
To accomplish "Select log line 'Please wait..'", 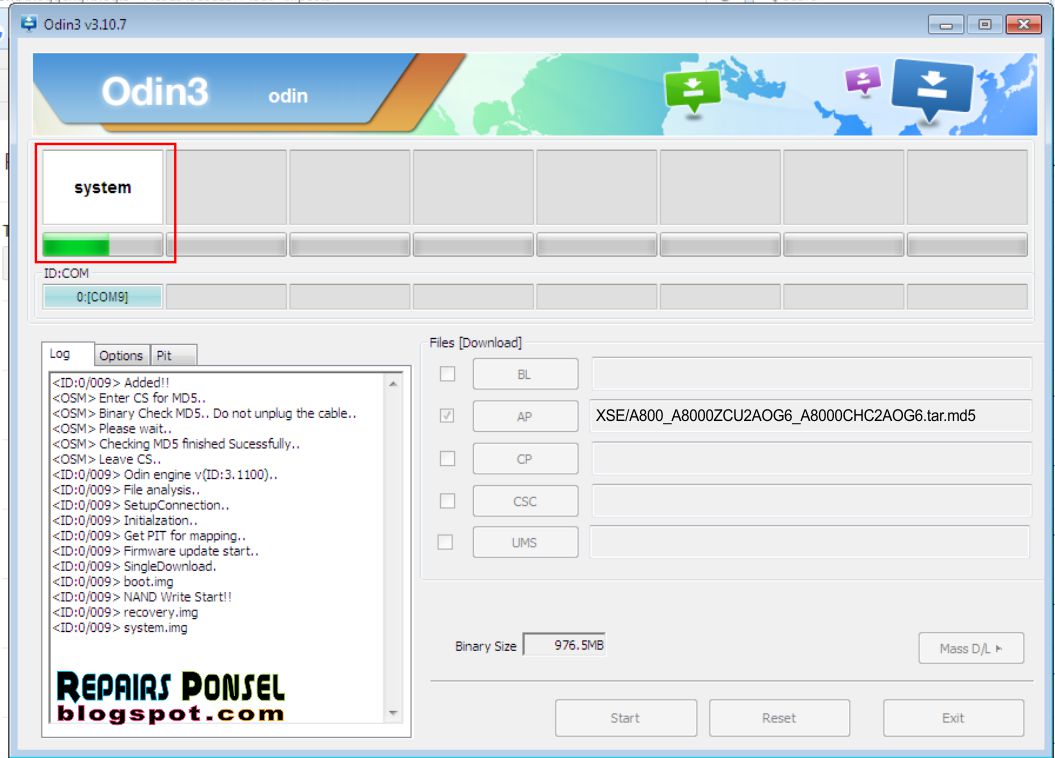I will click(112, 428).
